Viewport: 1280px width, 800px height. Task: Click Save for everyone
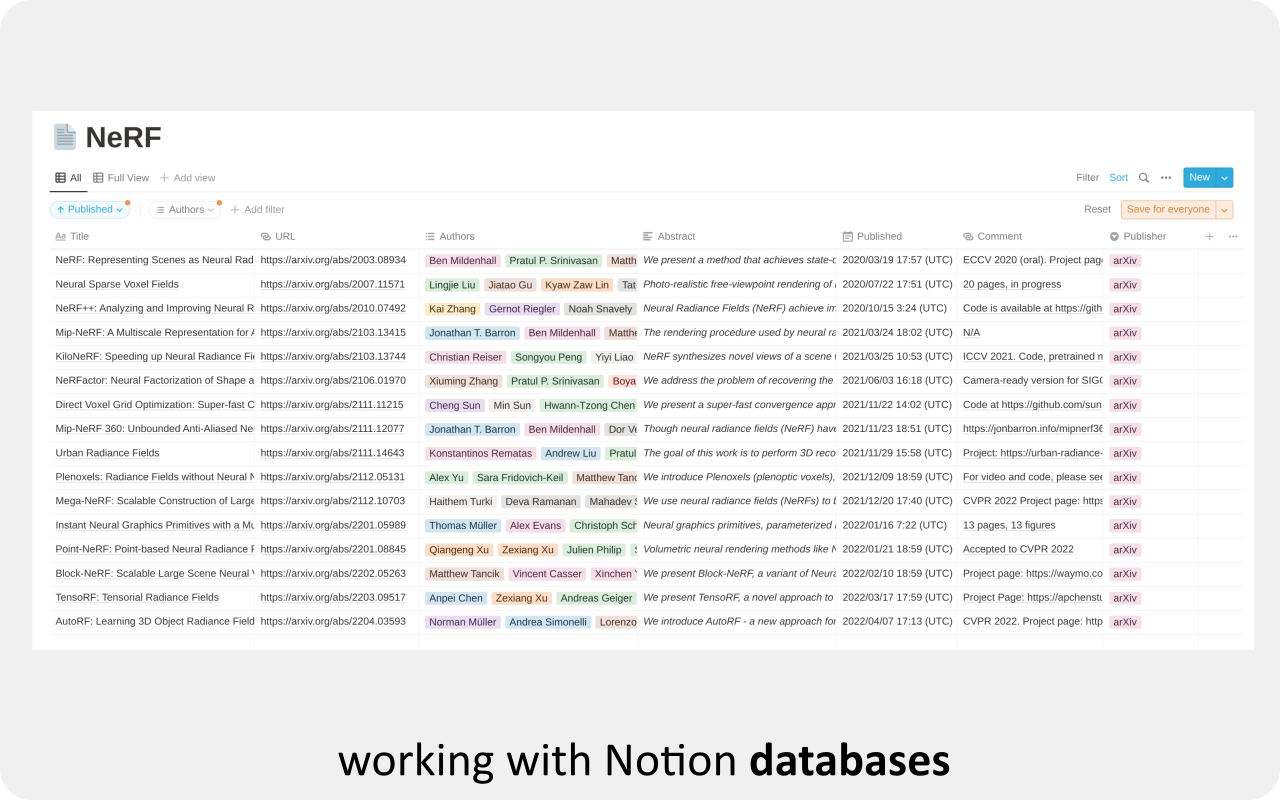[x=1168, y=210]
